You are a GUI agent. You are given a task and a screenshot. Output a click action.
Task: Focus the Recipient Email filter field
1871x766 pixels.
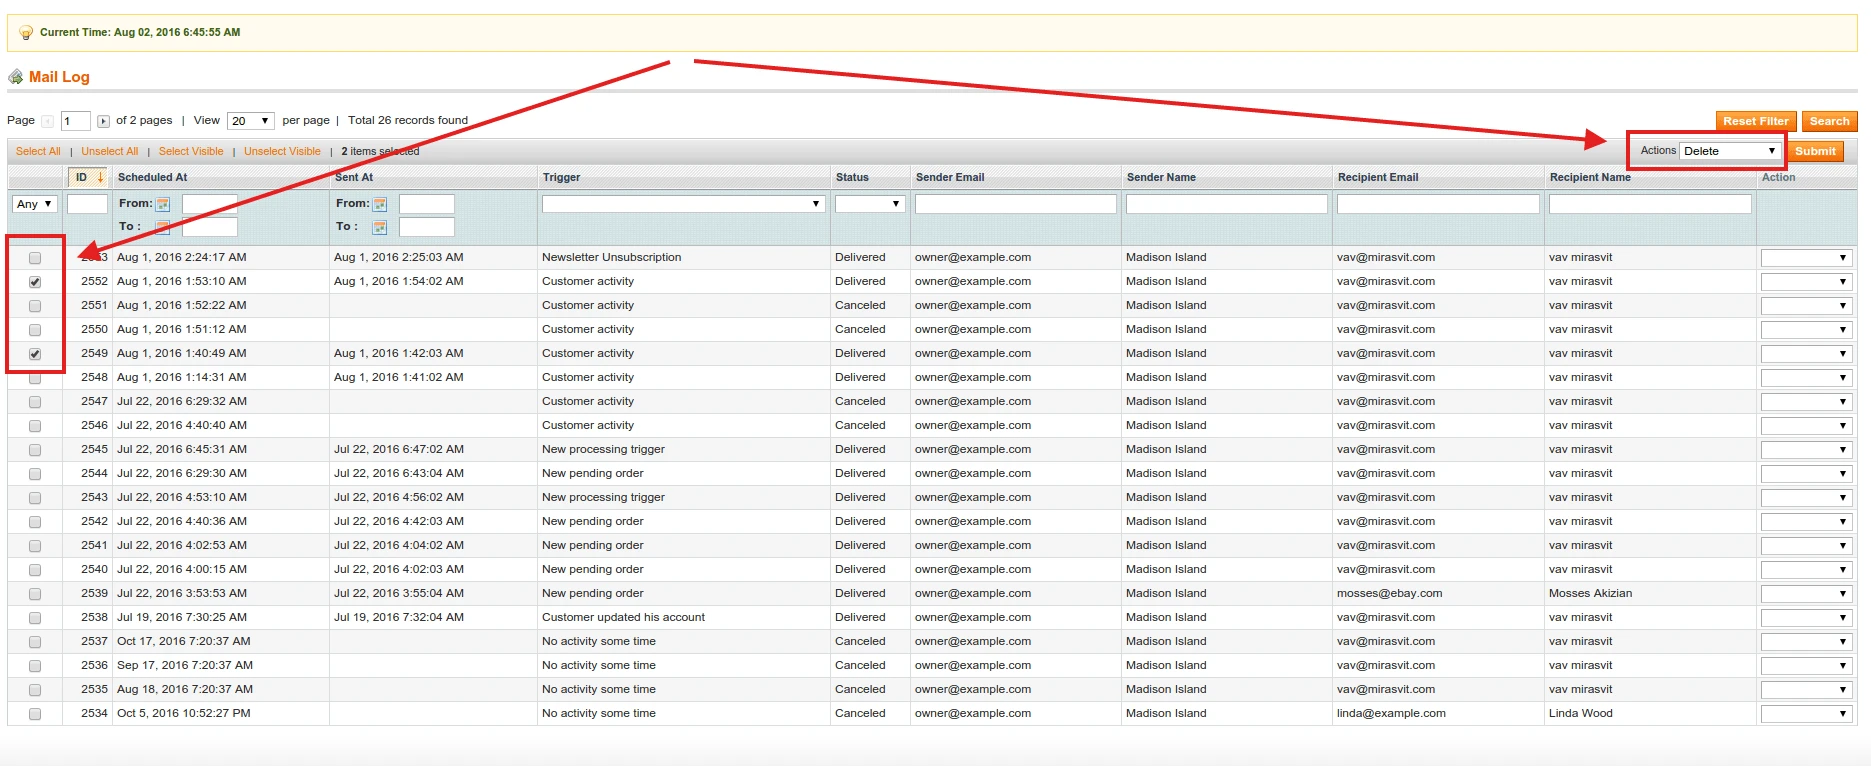point(1438,204)
